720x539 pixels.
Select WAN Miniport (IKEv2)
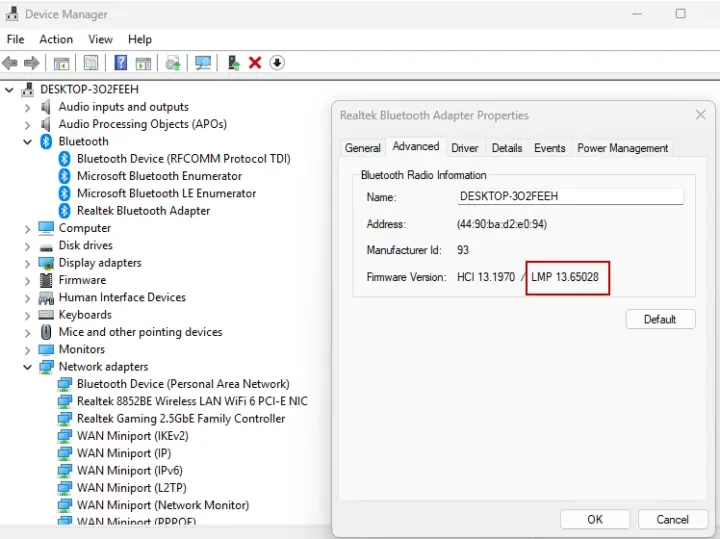pos(133,436)
